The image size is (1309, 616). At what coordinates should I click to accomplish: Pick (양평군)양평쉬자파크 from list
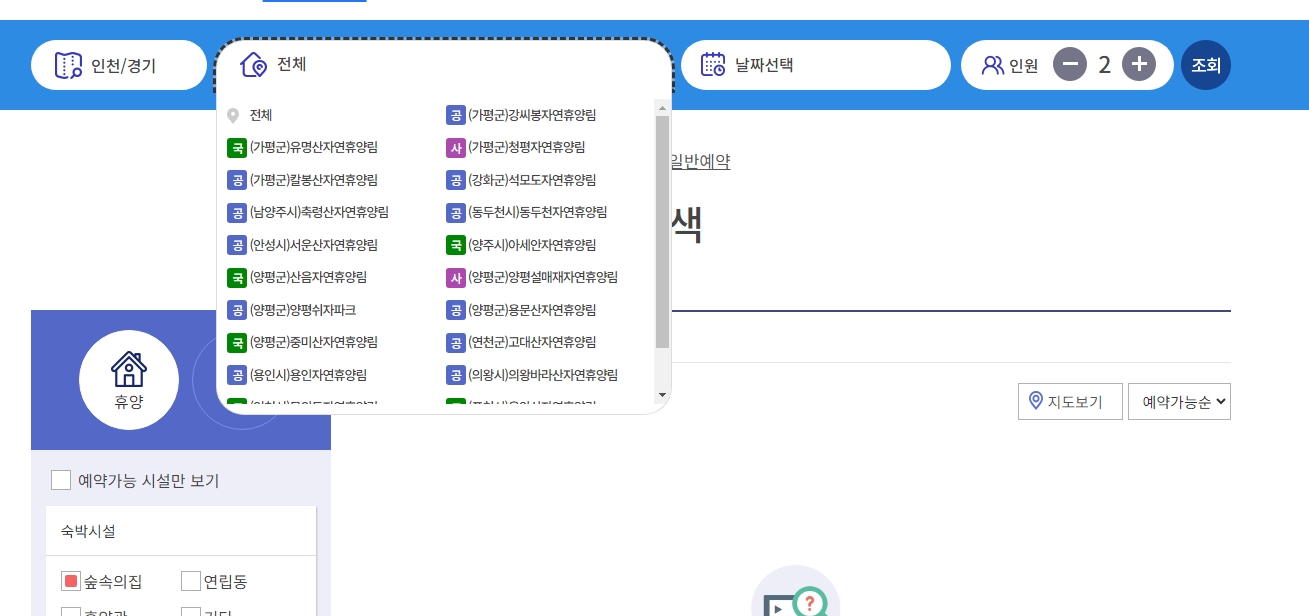click(x=303, y=310)
